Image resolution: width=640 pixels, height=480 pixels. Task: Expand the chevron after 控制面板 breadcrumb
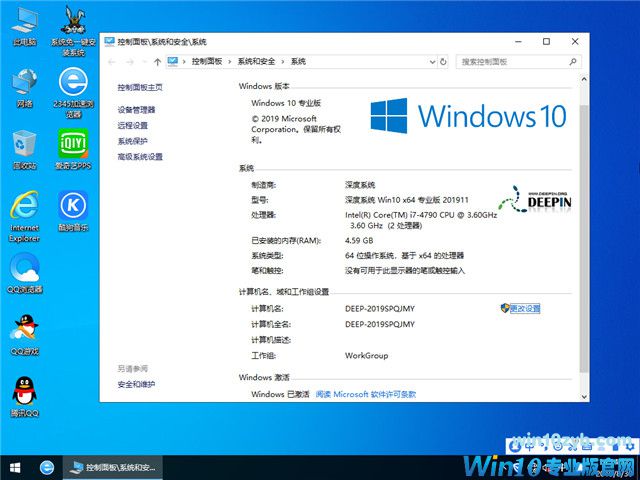coord(229,62)
